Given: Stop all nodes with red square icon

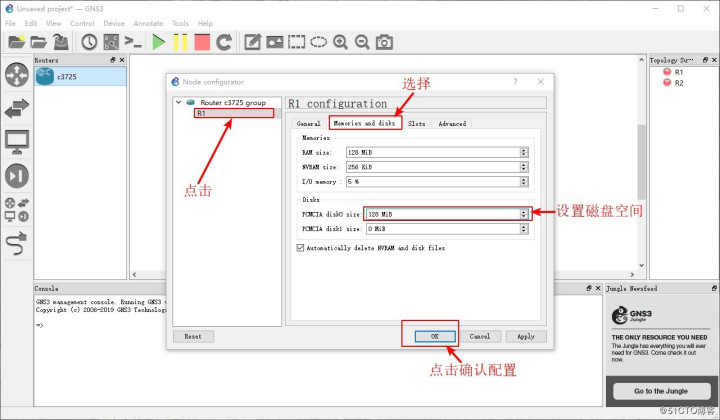Looking at the screenshot, I should pos(202,42).
